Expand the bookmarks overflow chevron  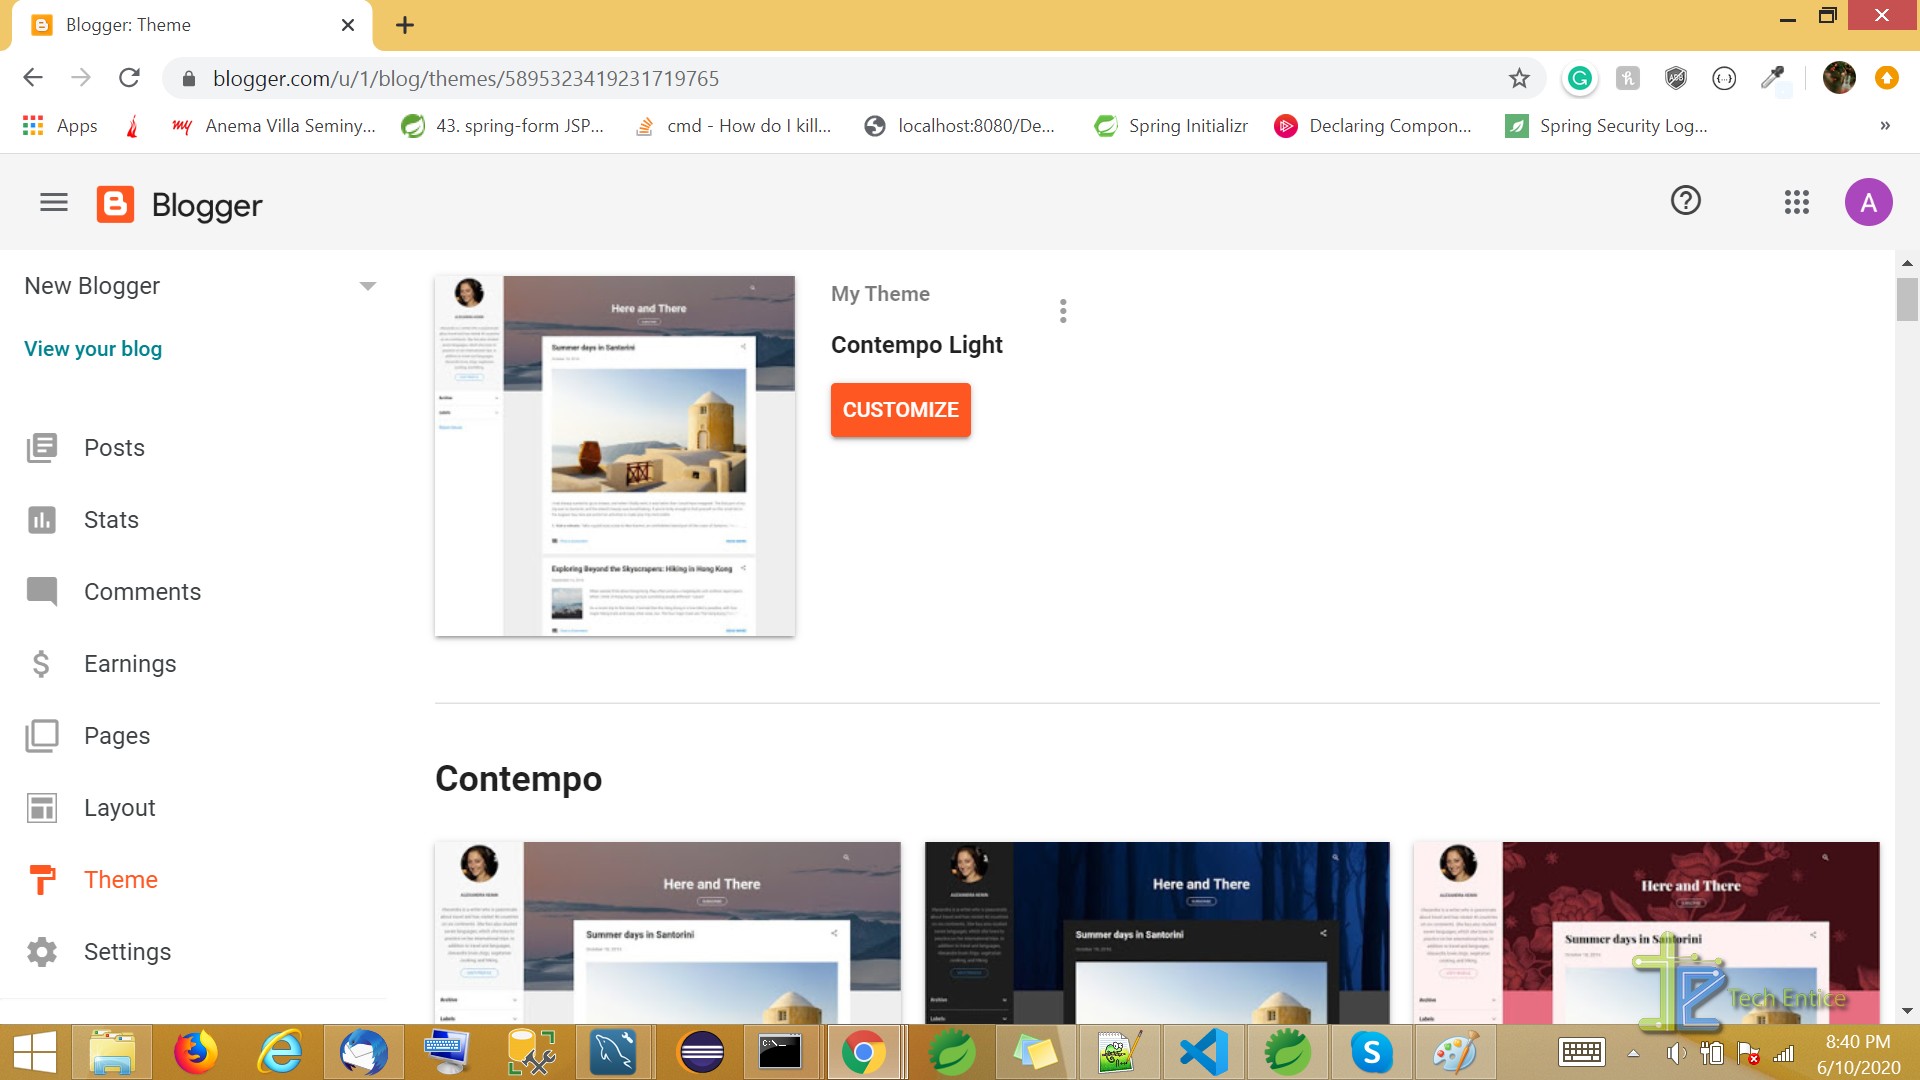coord(1884,126)
